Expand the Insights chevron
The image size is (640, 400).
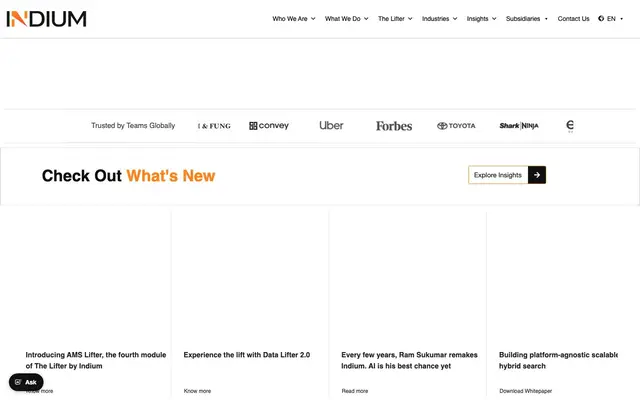click(494, 19)
